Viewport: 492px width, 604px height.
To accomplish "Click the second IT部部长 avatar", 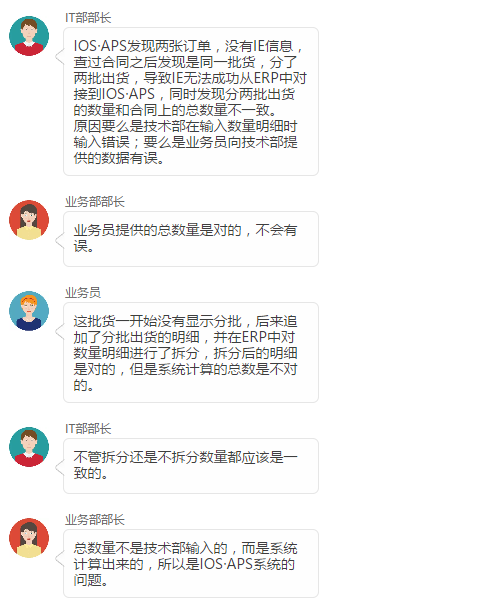I will [29, 447].
